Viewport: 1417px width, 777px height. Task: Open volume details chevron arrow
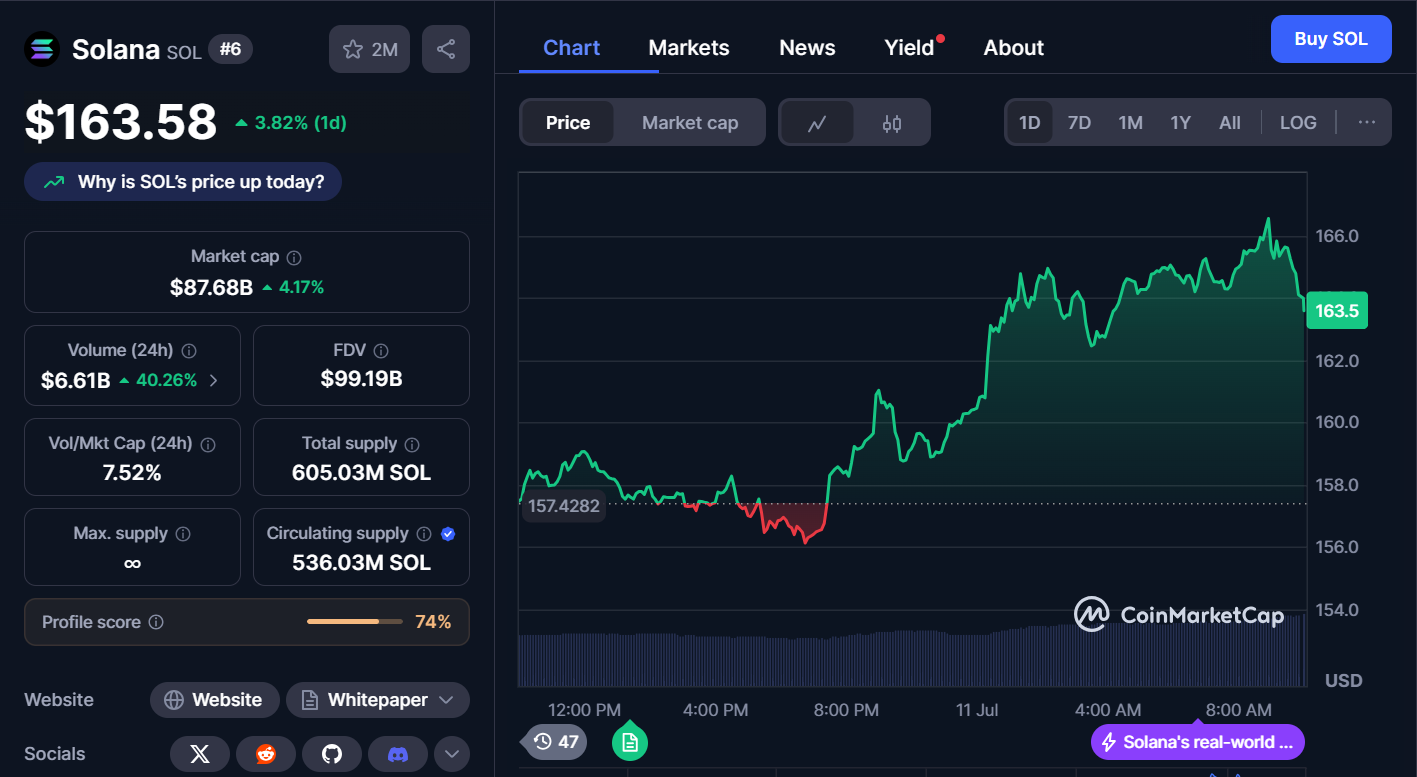point(213,380)
